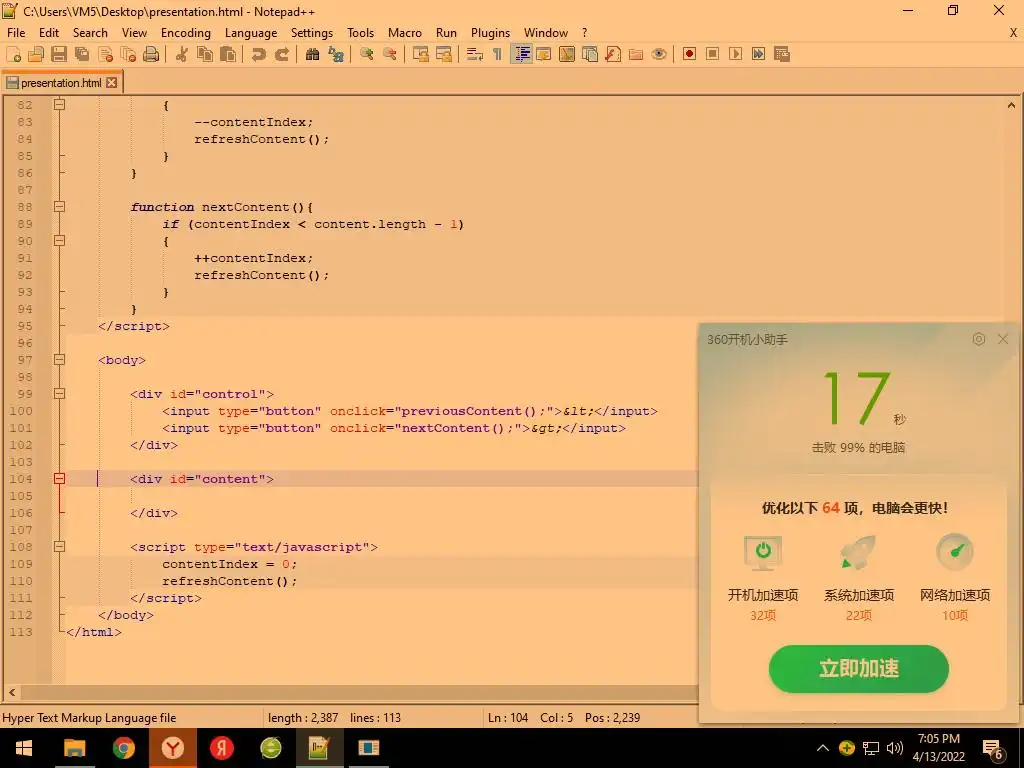Open 360 popup settings gear icon

pos(978,339)
